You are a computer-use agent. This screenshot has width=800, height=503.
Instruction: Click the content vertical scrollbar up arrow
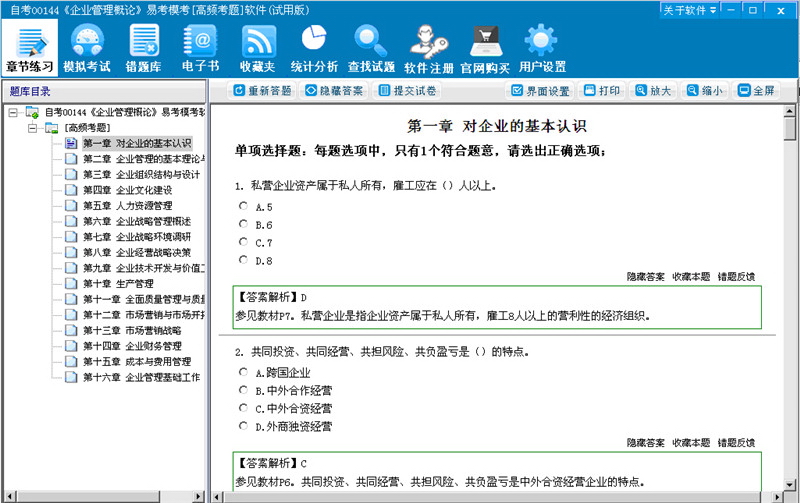coord(790,111)
